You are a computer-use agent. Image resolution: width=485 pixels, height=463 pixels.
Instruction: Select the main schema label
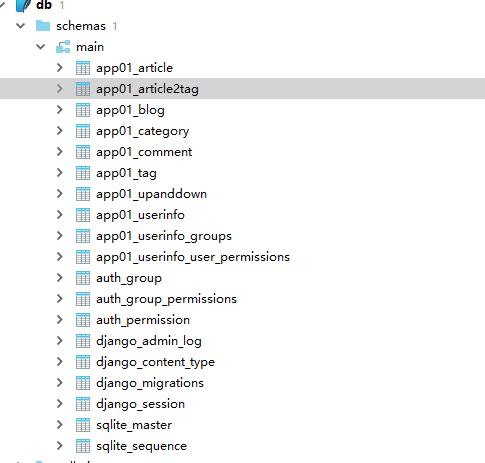90,47
